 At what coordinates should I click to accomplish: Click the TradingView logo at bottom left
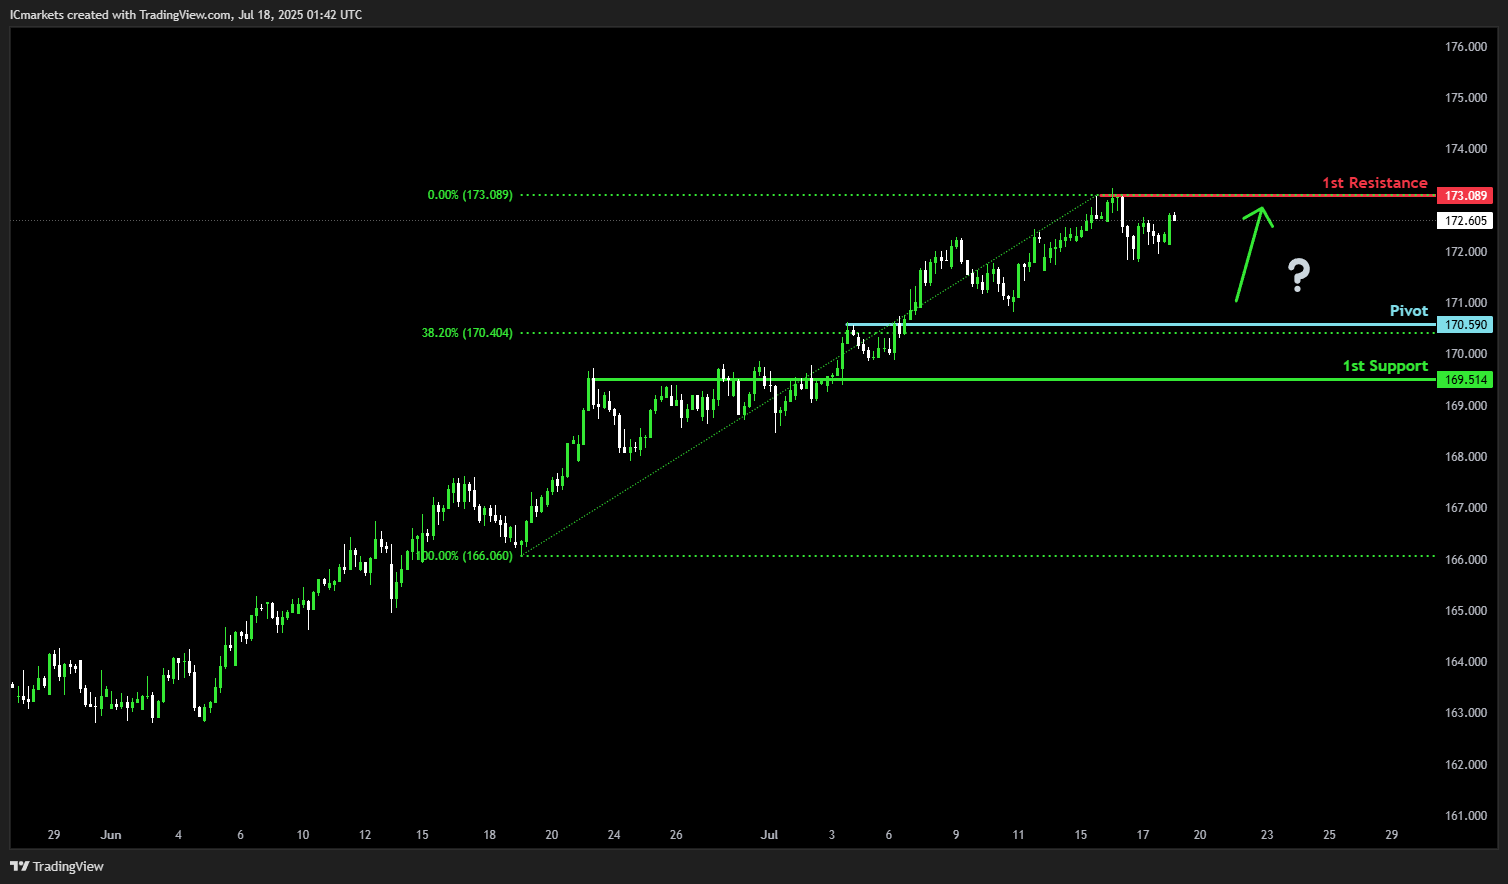(x=57, y=866)
